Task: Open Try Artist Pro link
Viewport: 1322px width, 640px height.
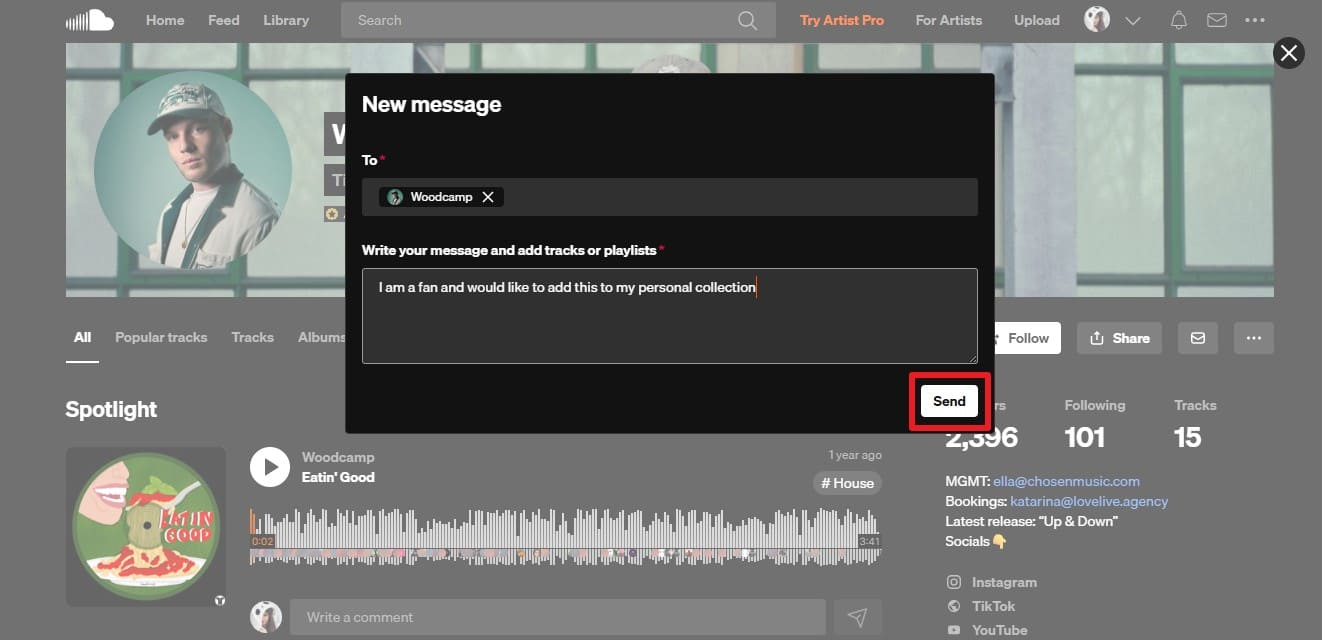Action: [x=842, y=20]
